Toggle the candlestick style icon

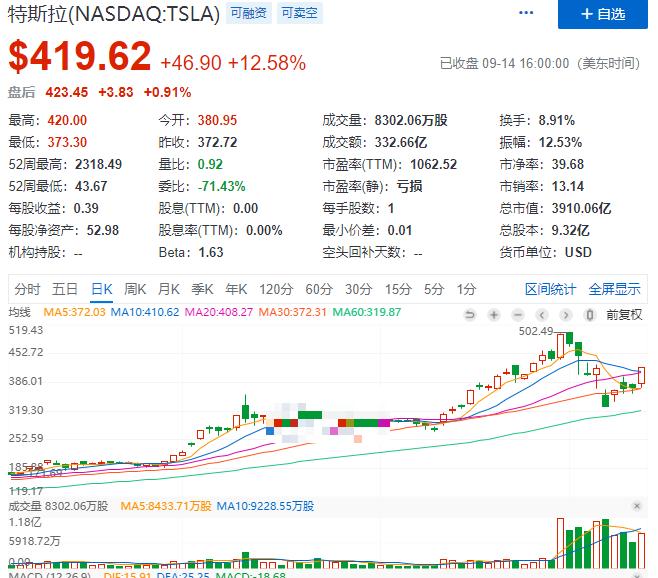point(590,314)
